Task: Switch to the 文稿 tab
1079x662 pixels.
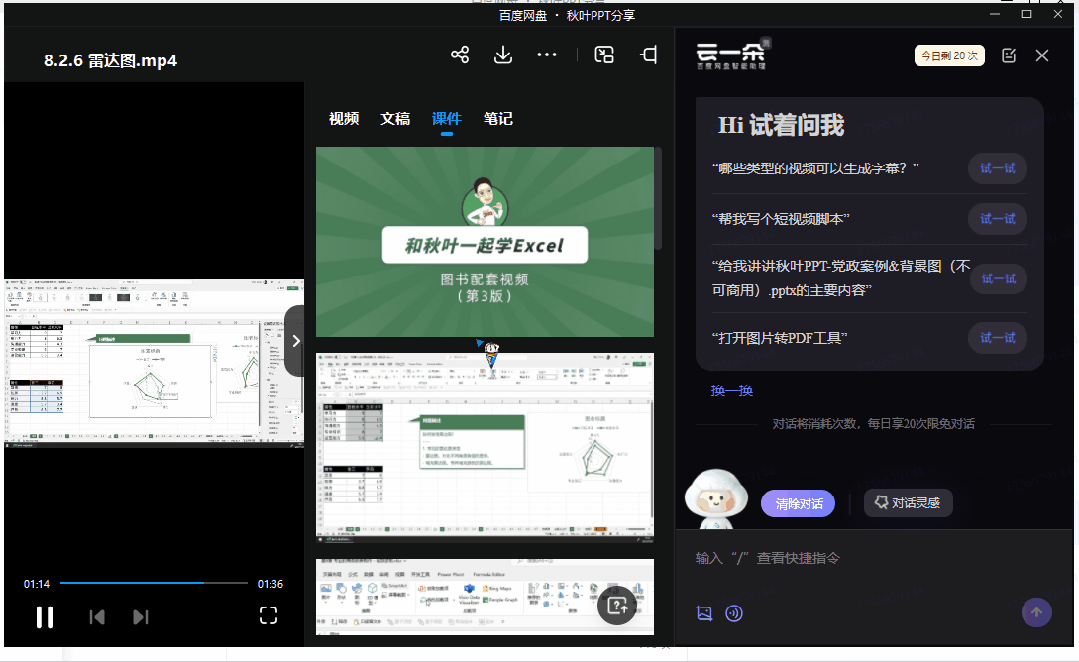Action: pyautogui.click(x=395, y=119)
